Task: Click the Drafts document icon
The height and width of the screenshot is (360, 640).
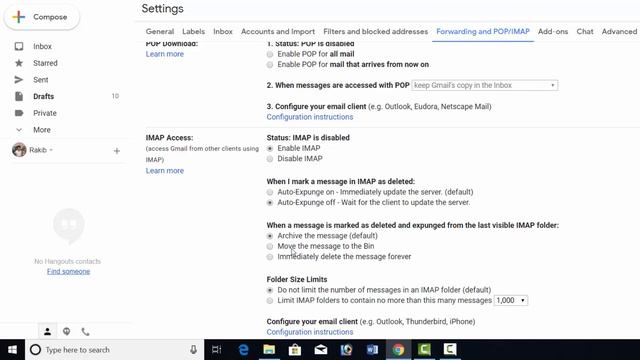Action: tap(19, 96)
